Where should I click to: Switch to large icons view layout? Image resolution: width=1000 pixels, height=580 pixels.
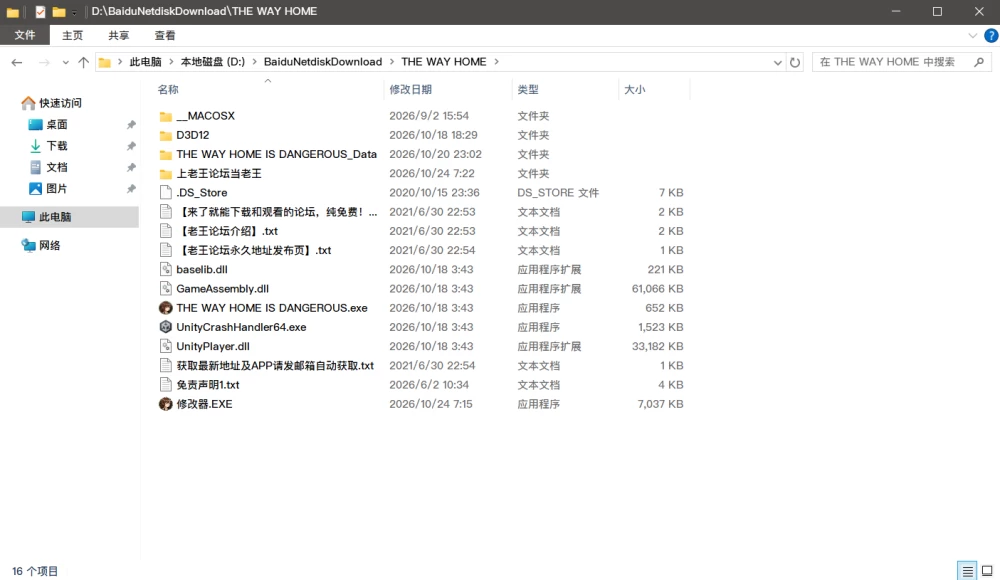987,570
